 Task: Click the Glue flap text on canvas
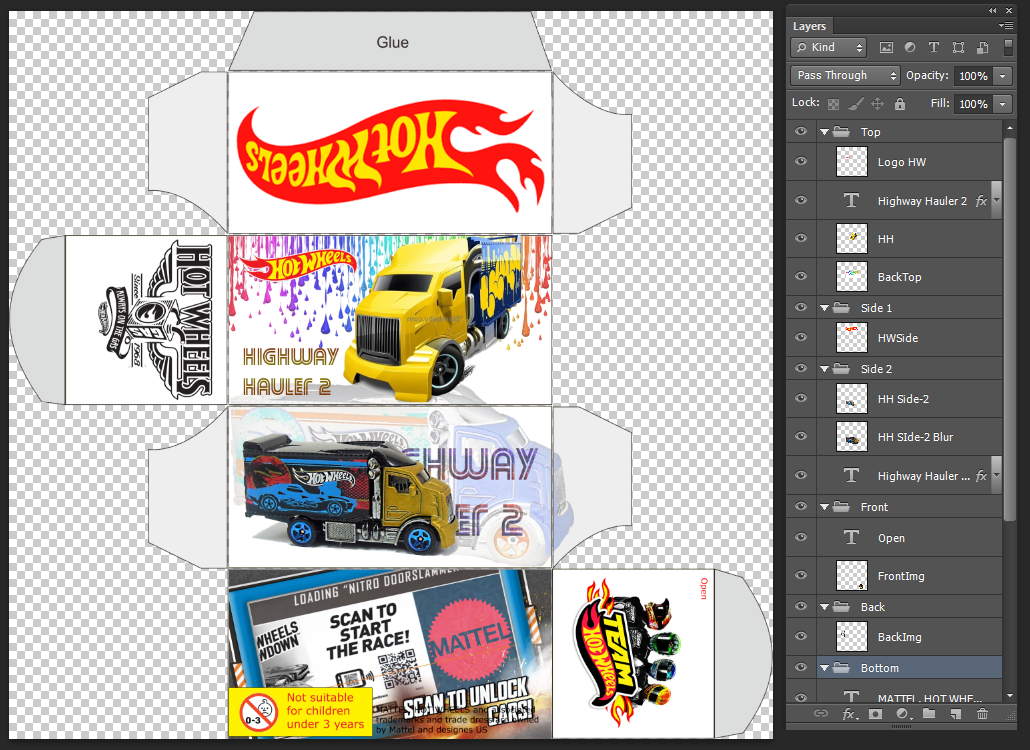pyautogui.click(x=392, y=42)
